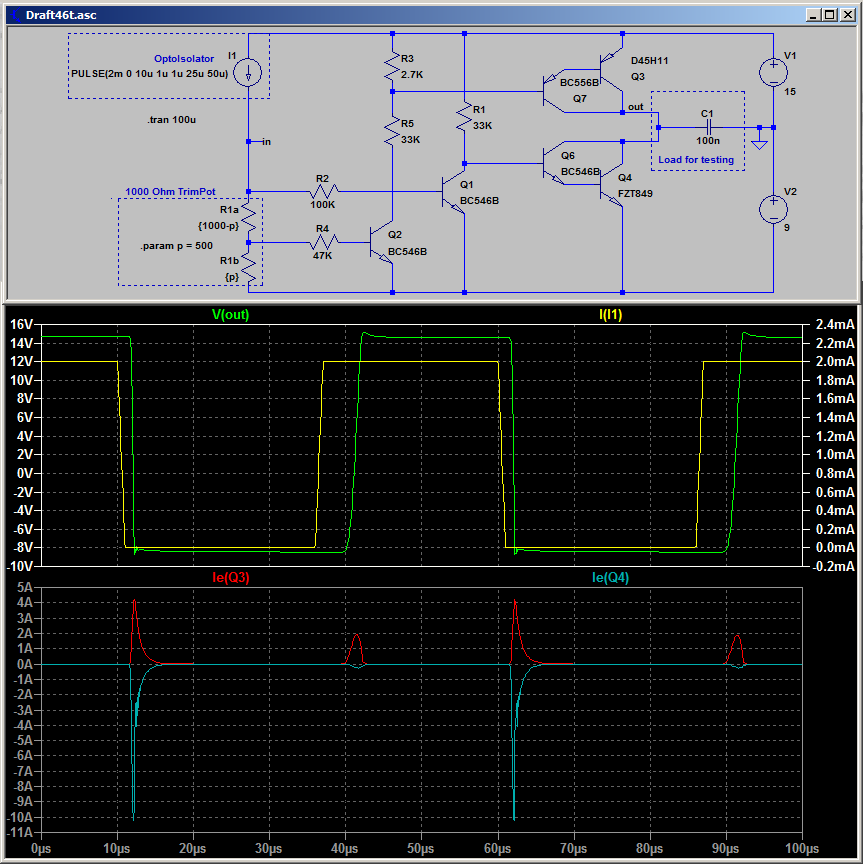Click the BC546B label of Q2
The image size is (863, 864).
(x=407, y=252)
